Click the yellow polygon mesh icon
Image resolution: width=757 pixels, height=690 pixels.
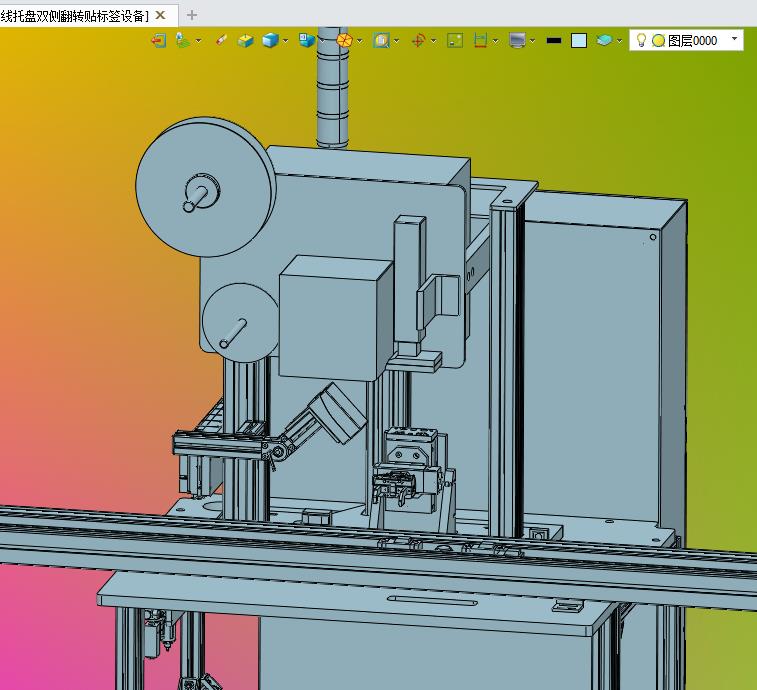(x=344, y=40)
